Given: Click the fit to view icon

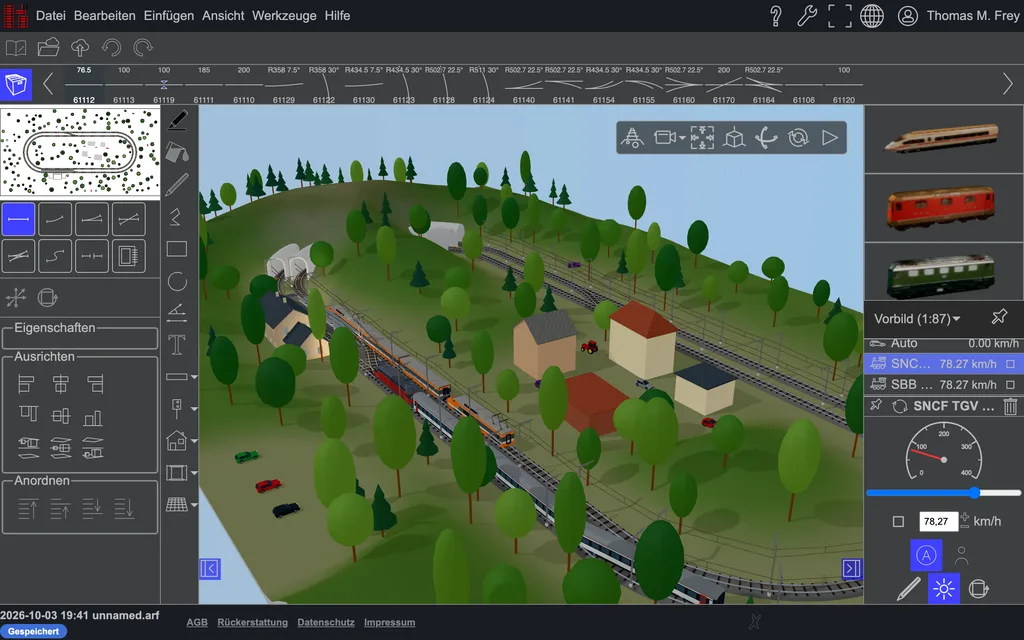Looking at the screenshot, I should 702,138.
